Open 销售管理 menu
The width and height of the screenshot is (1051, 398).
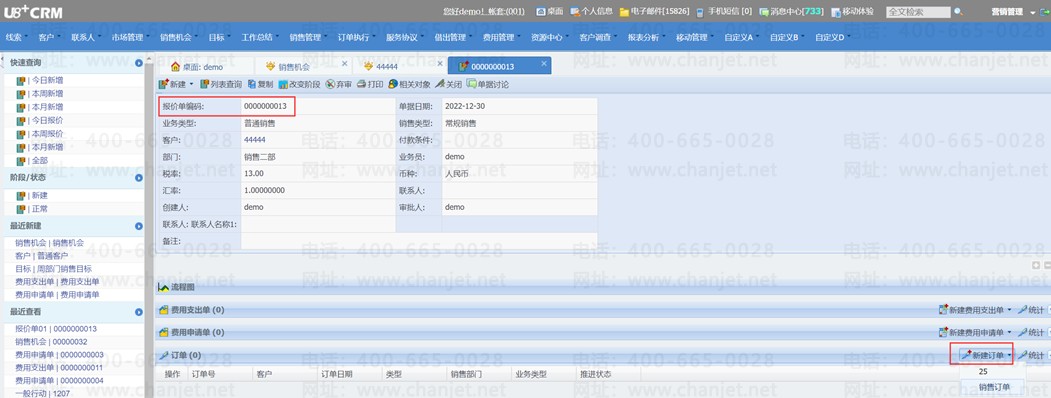click(308, 38)
